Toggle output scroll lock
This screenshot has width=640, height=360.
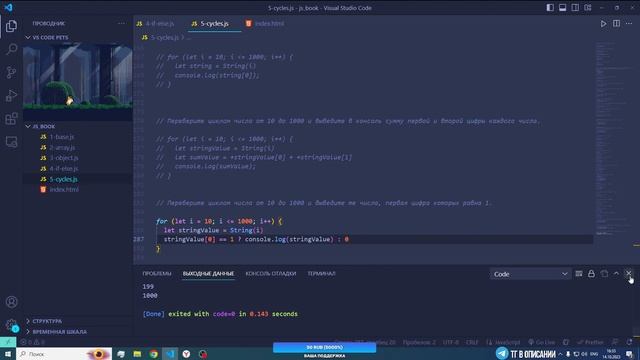pyautogui.click(x=591, y=274)
